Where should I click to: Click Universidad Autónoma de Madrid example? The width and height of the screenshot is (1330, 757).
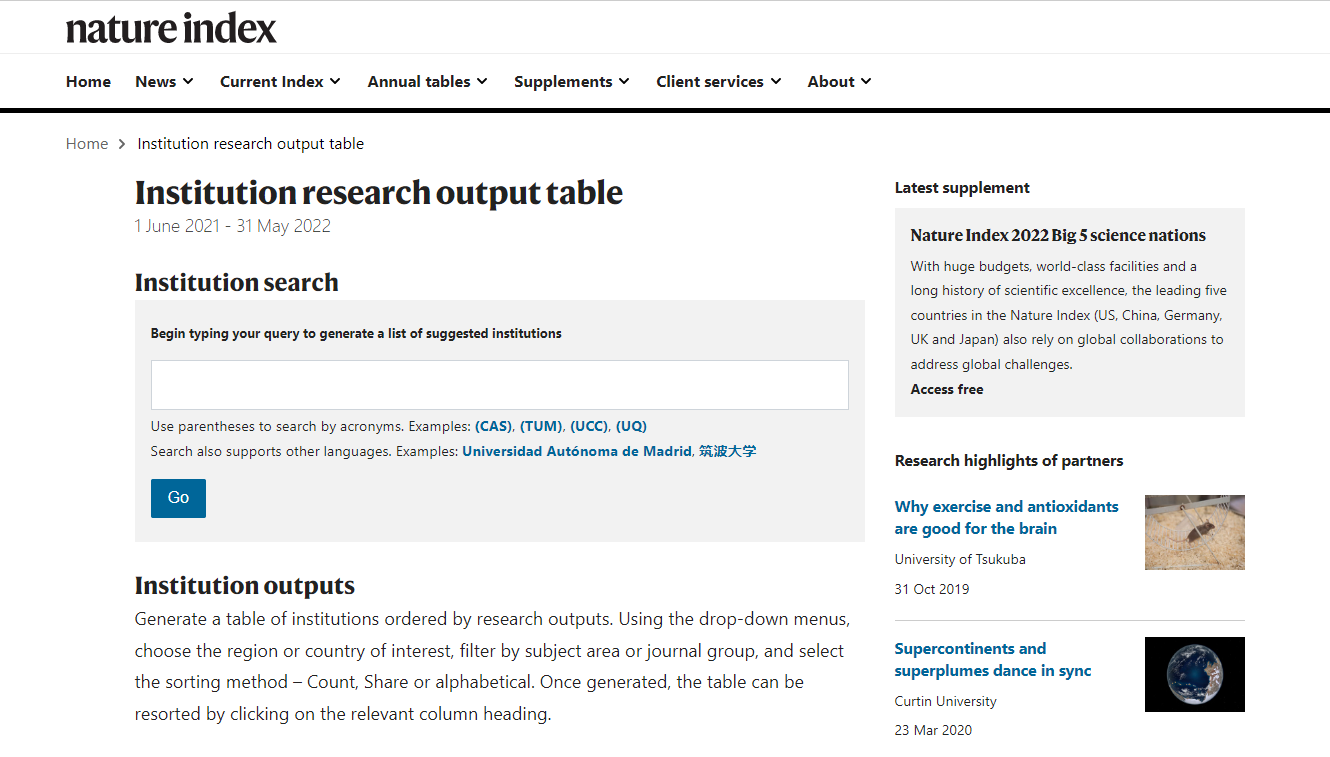click(x=576, y=452)
